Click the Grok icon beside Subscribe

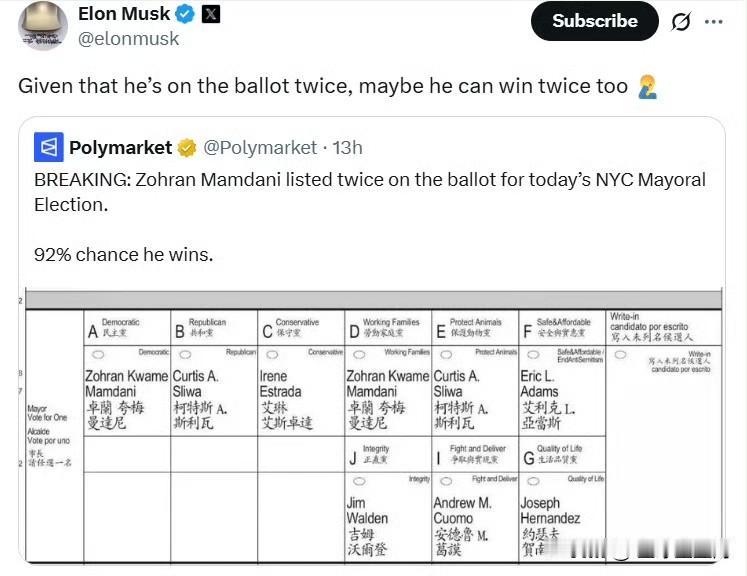point(680,22)
